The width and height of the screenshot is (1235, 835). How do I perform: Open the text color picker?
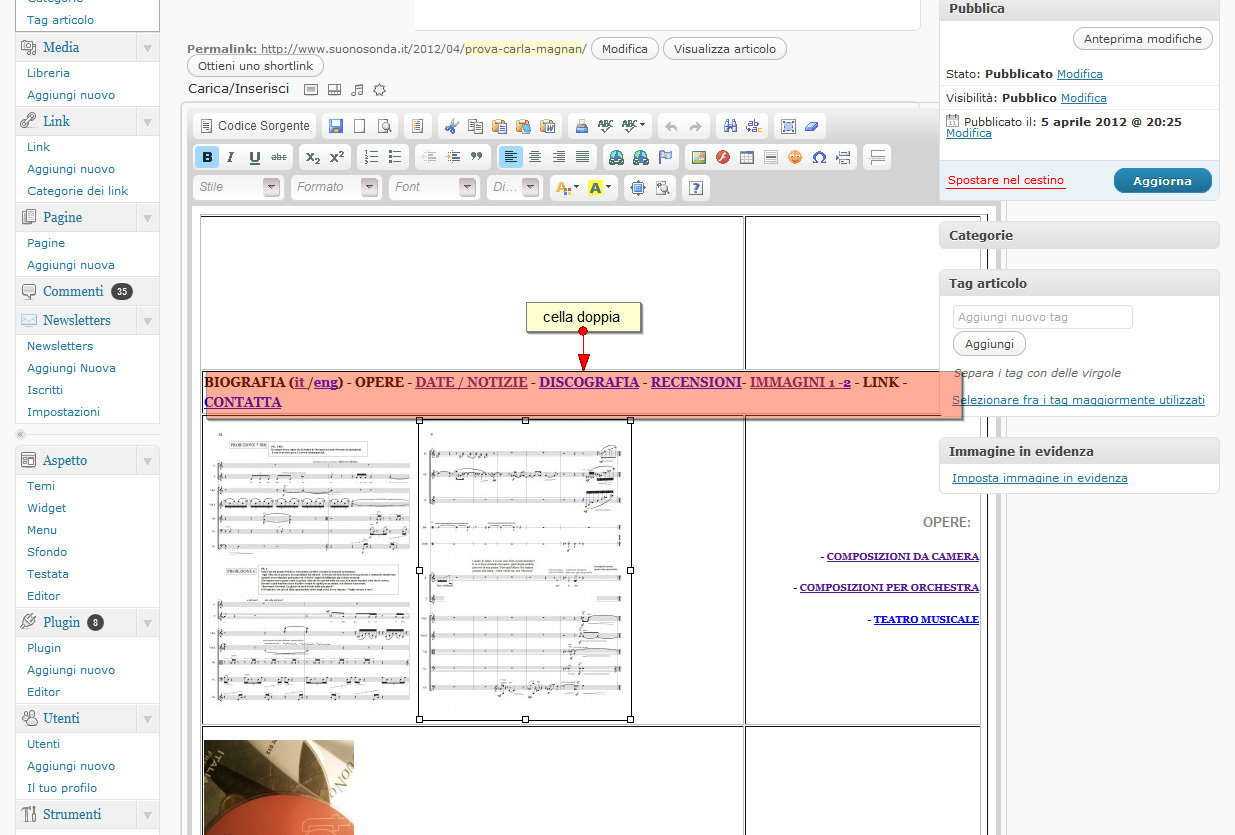(x=567, y=187)
